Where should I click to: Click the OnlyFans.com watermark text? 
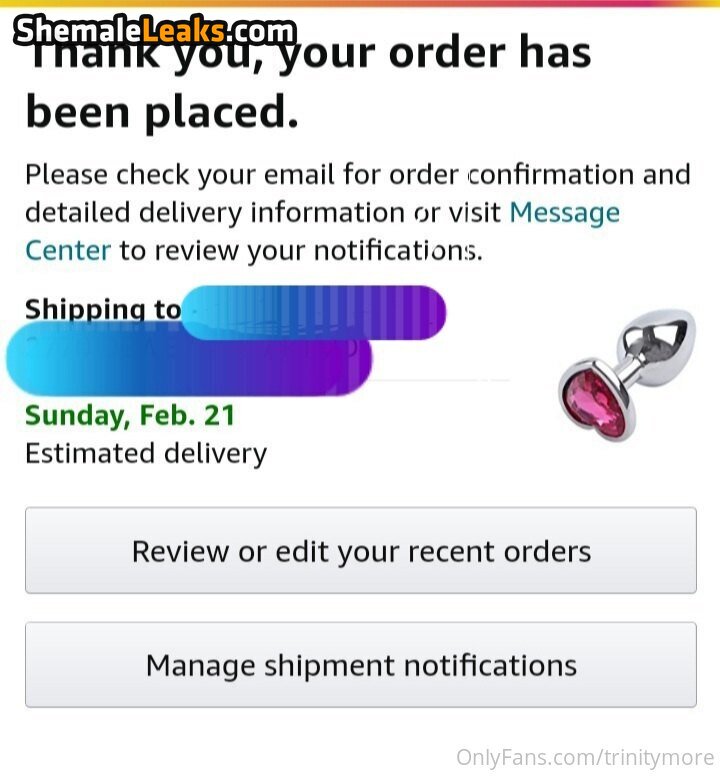584,757
